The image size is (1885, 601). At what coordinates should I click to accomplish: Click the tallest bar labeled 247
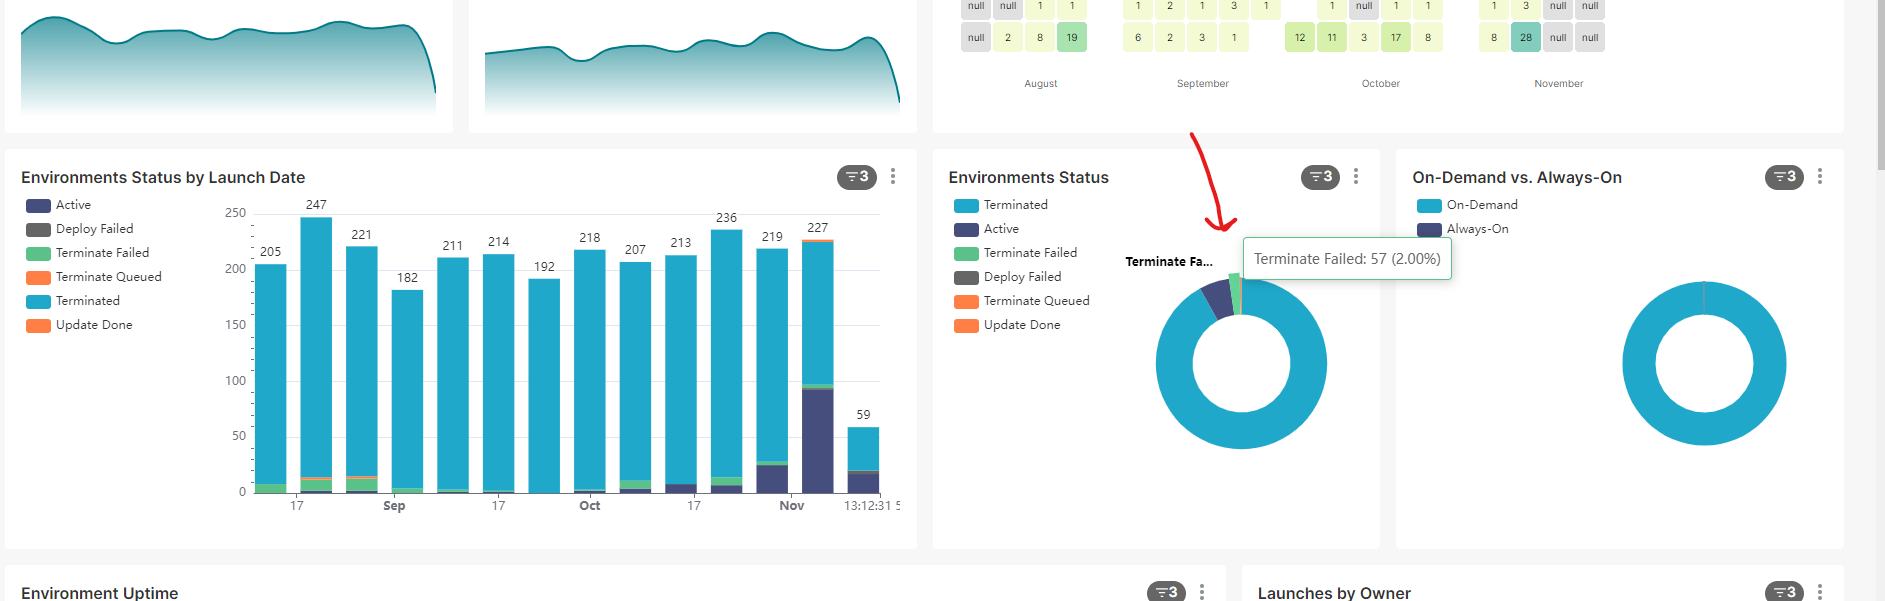coord(316,350)
